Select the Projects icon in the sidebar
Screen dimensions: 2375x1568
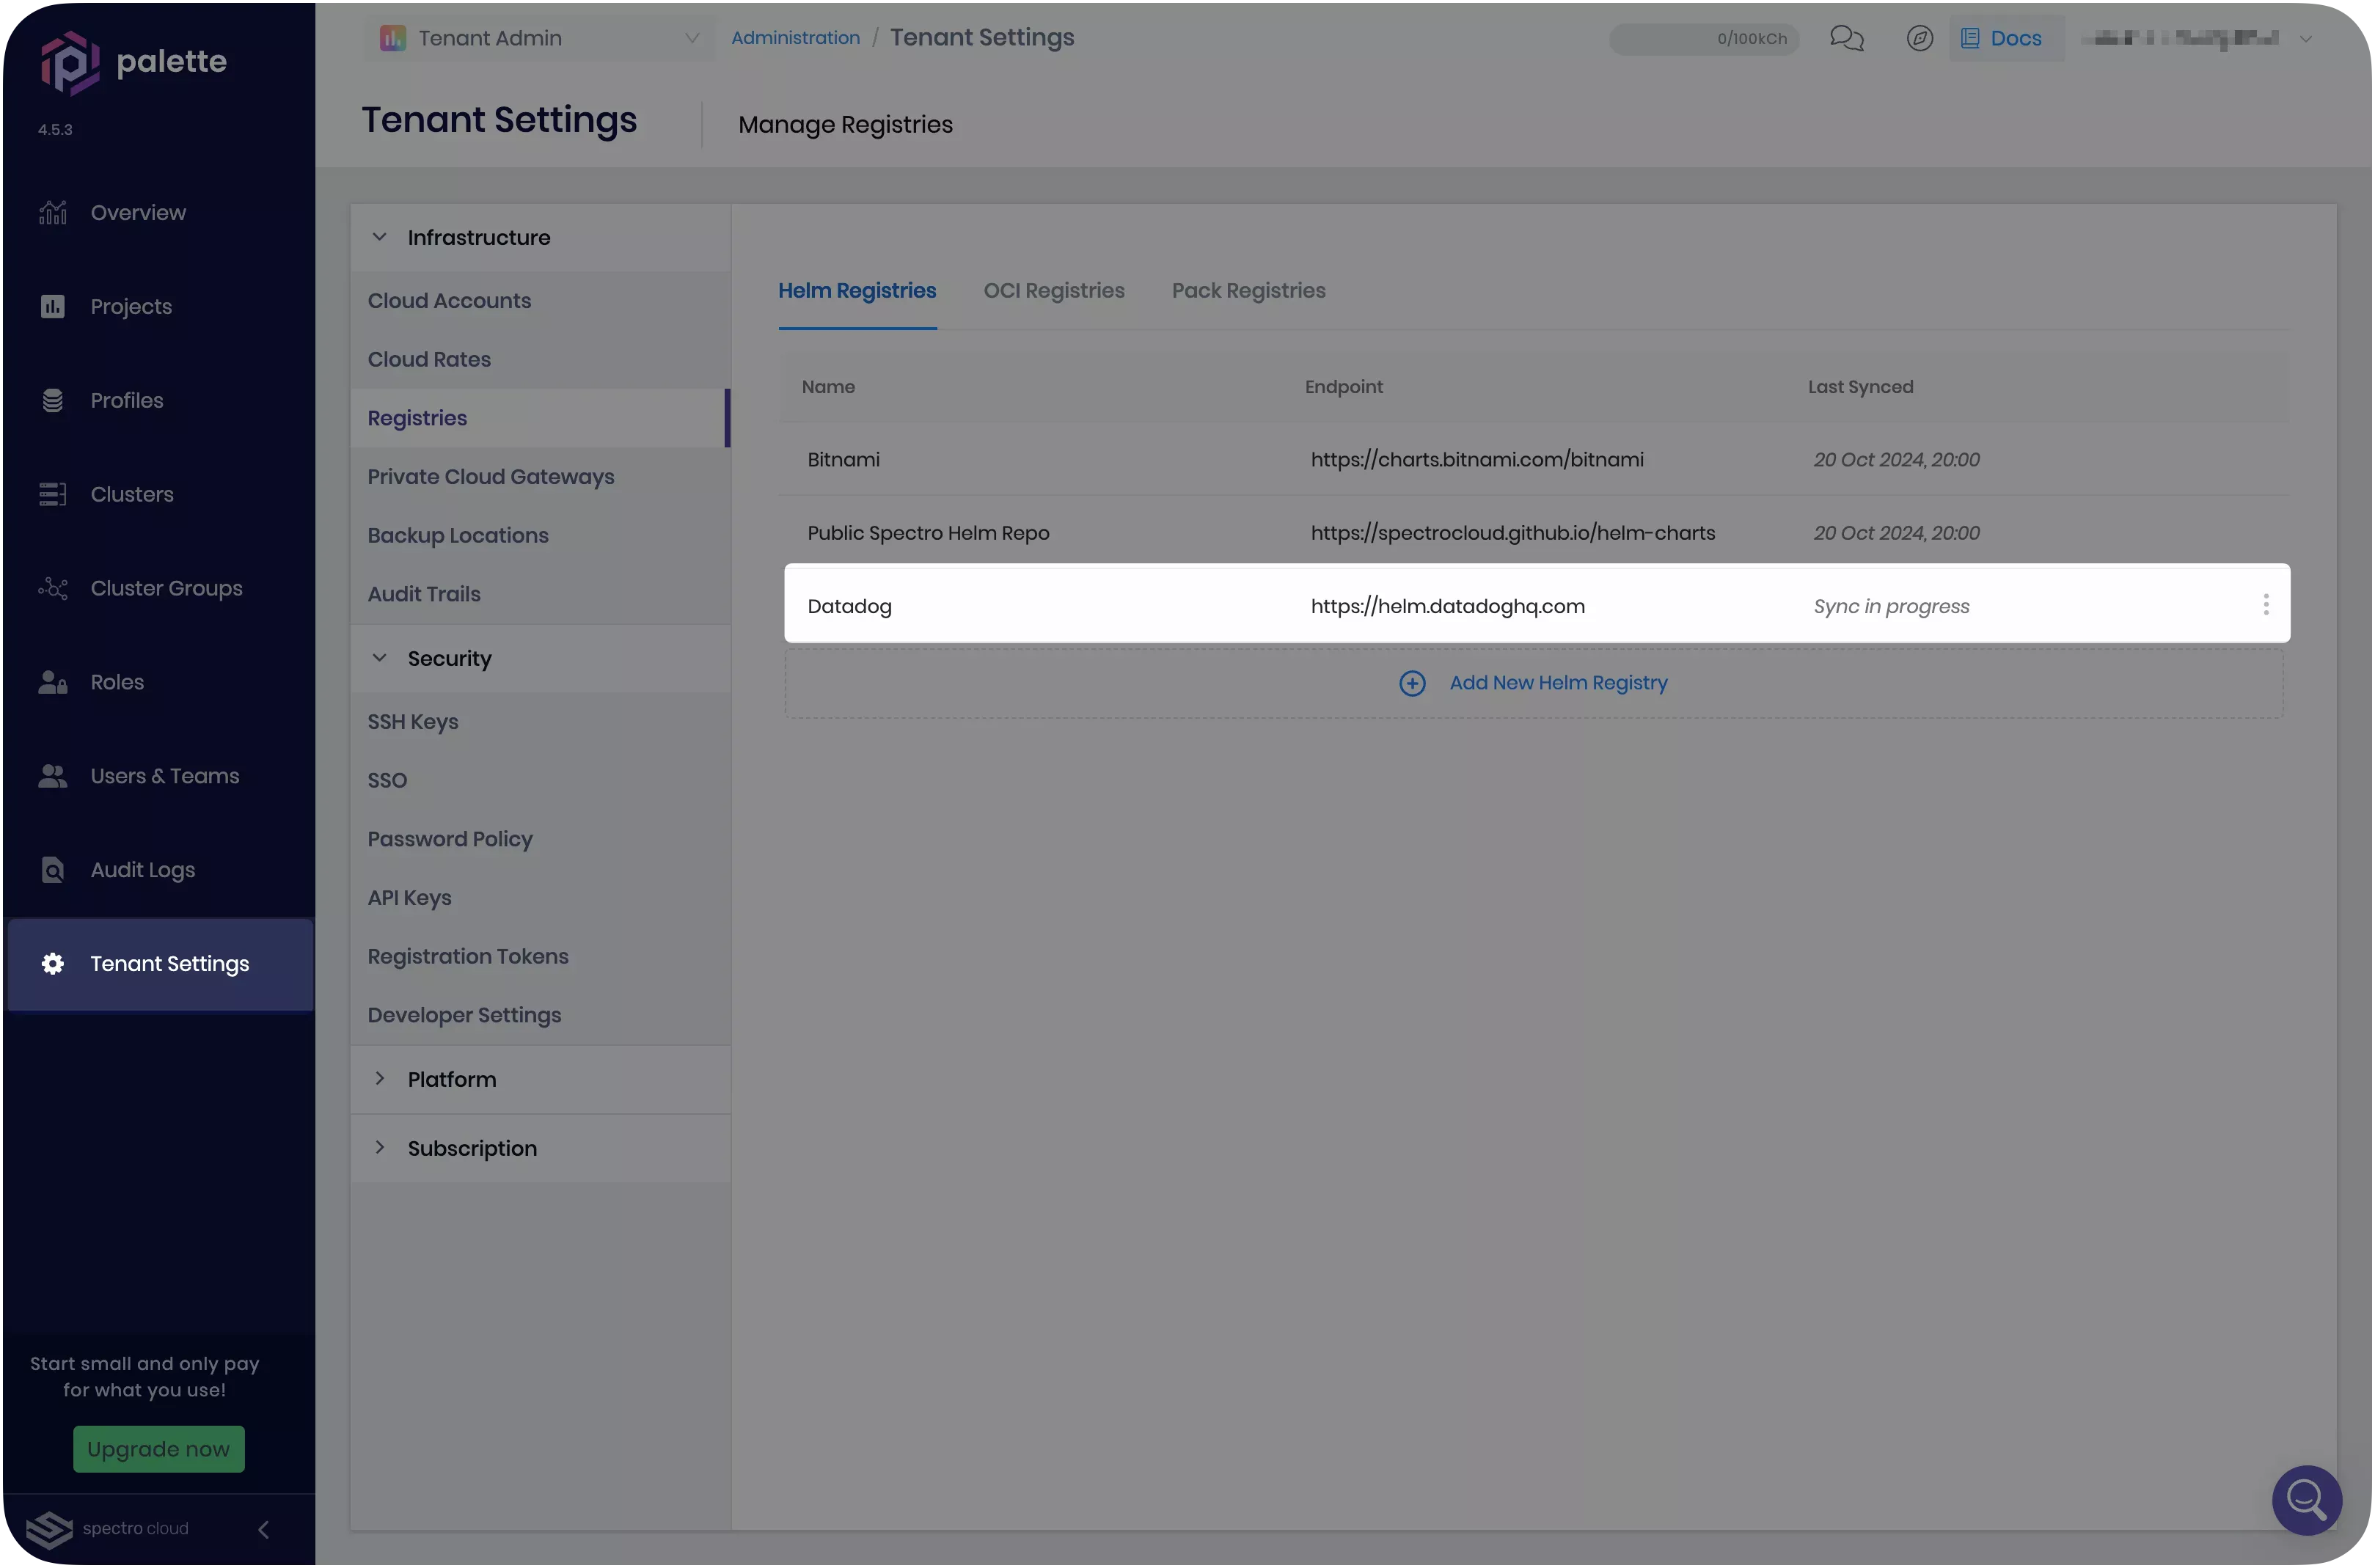point(52,306)
